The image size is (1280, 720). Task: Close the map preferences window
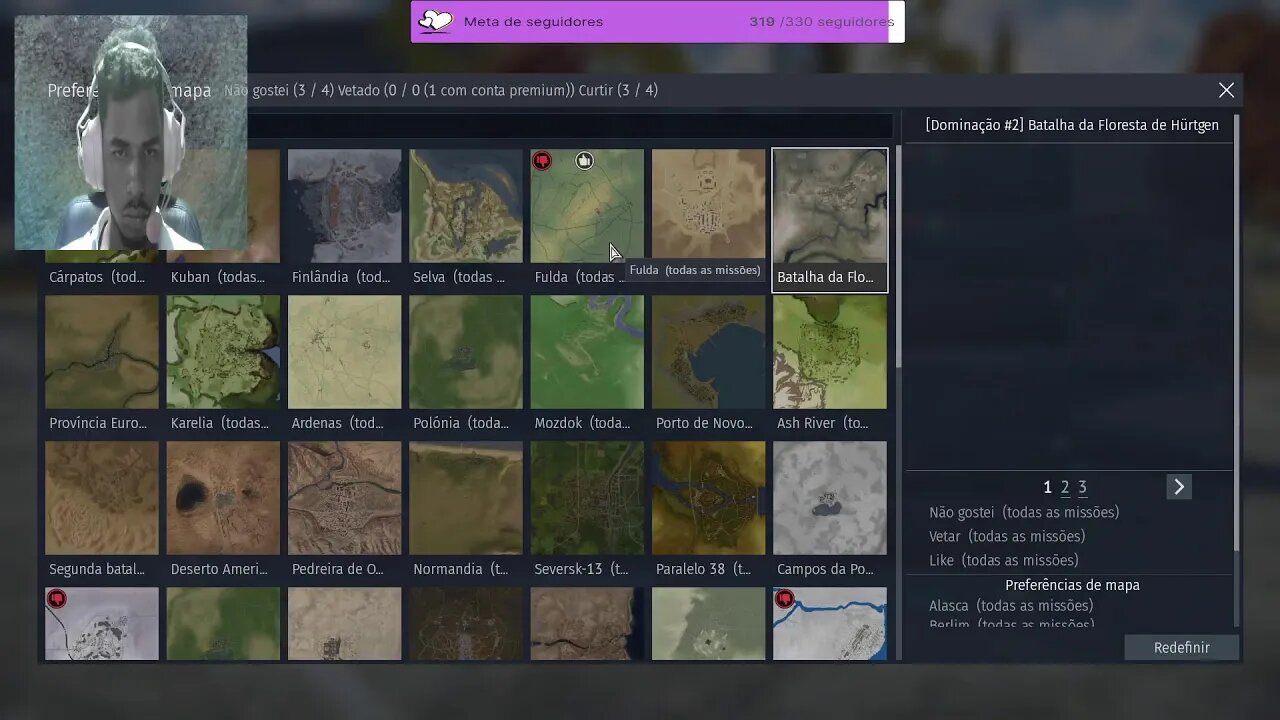tap(1226, 90)
